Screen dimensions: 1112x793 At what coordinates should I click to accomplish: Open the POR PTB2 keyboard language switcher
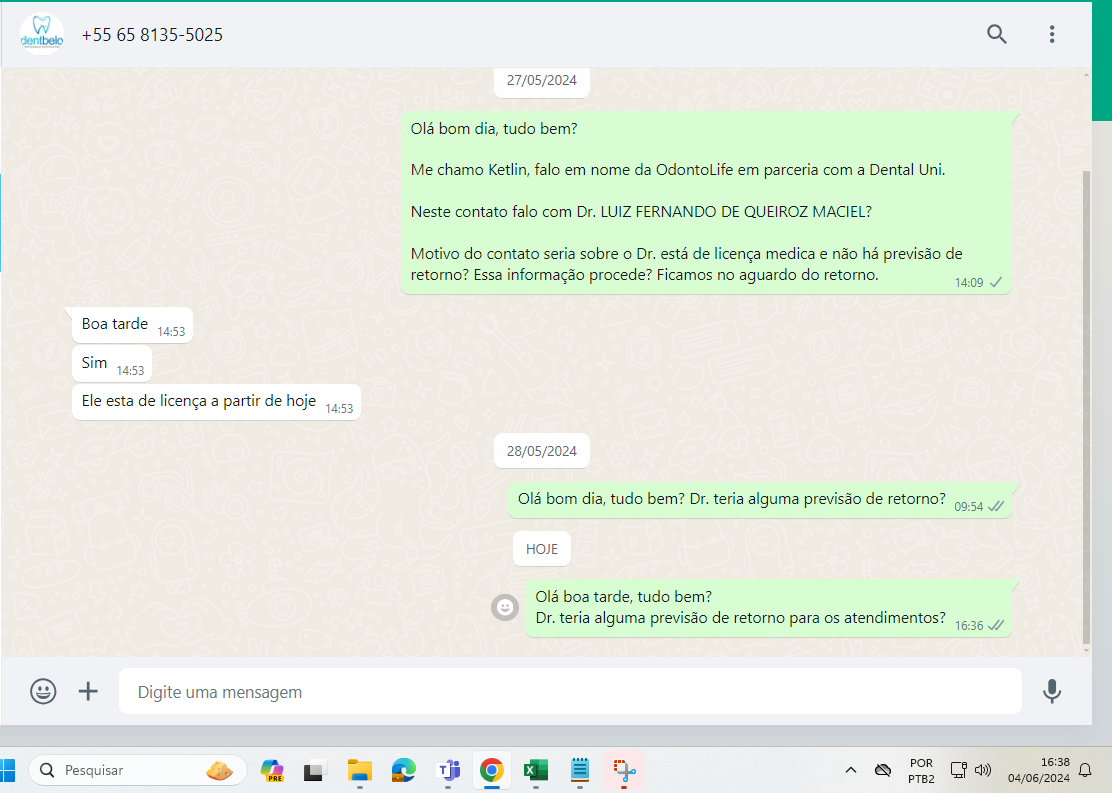pos(921,770)
